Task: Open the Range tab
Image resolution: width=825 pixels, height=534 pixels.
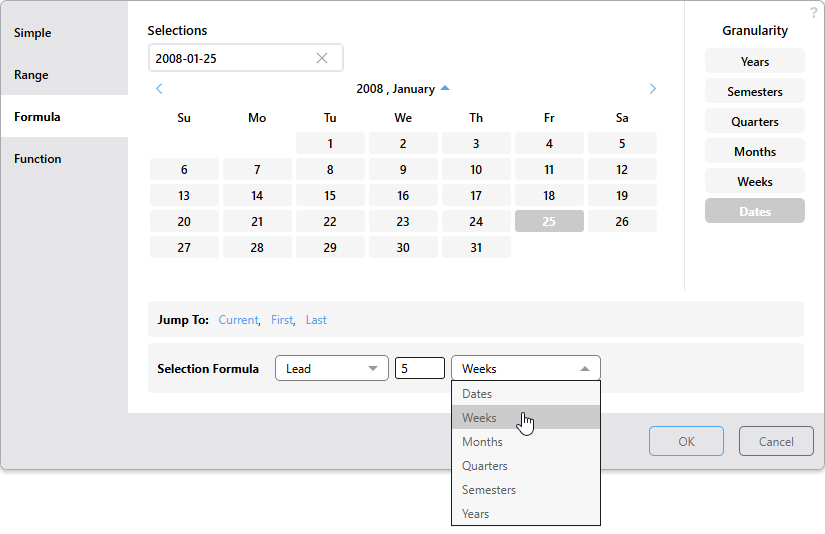Action: (31, 75)
